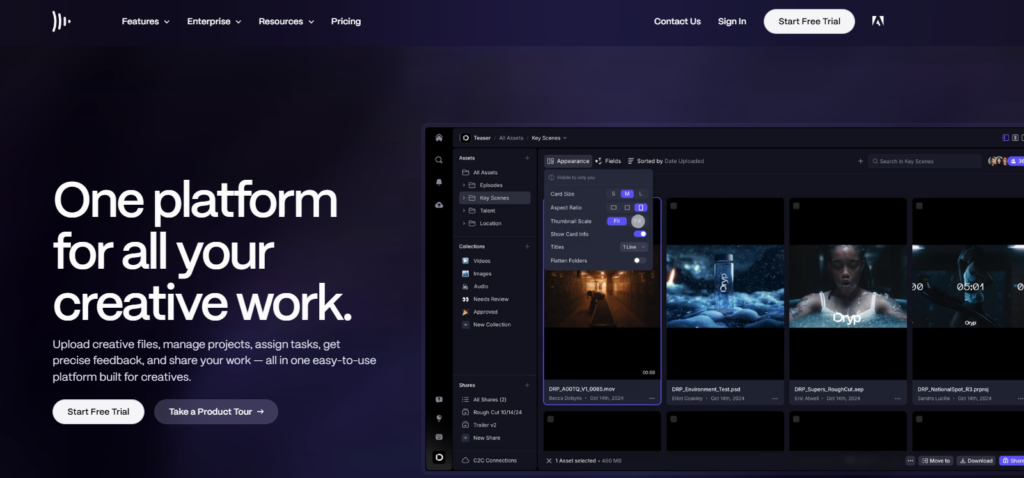Open the Resources dropdown menu
1024x478 pixels.
[x=286, y=21]
